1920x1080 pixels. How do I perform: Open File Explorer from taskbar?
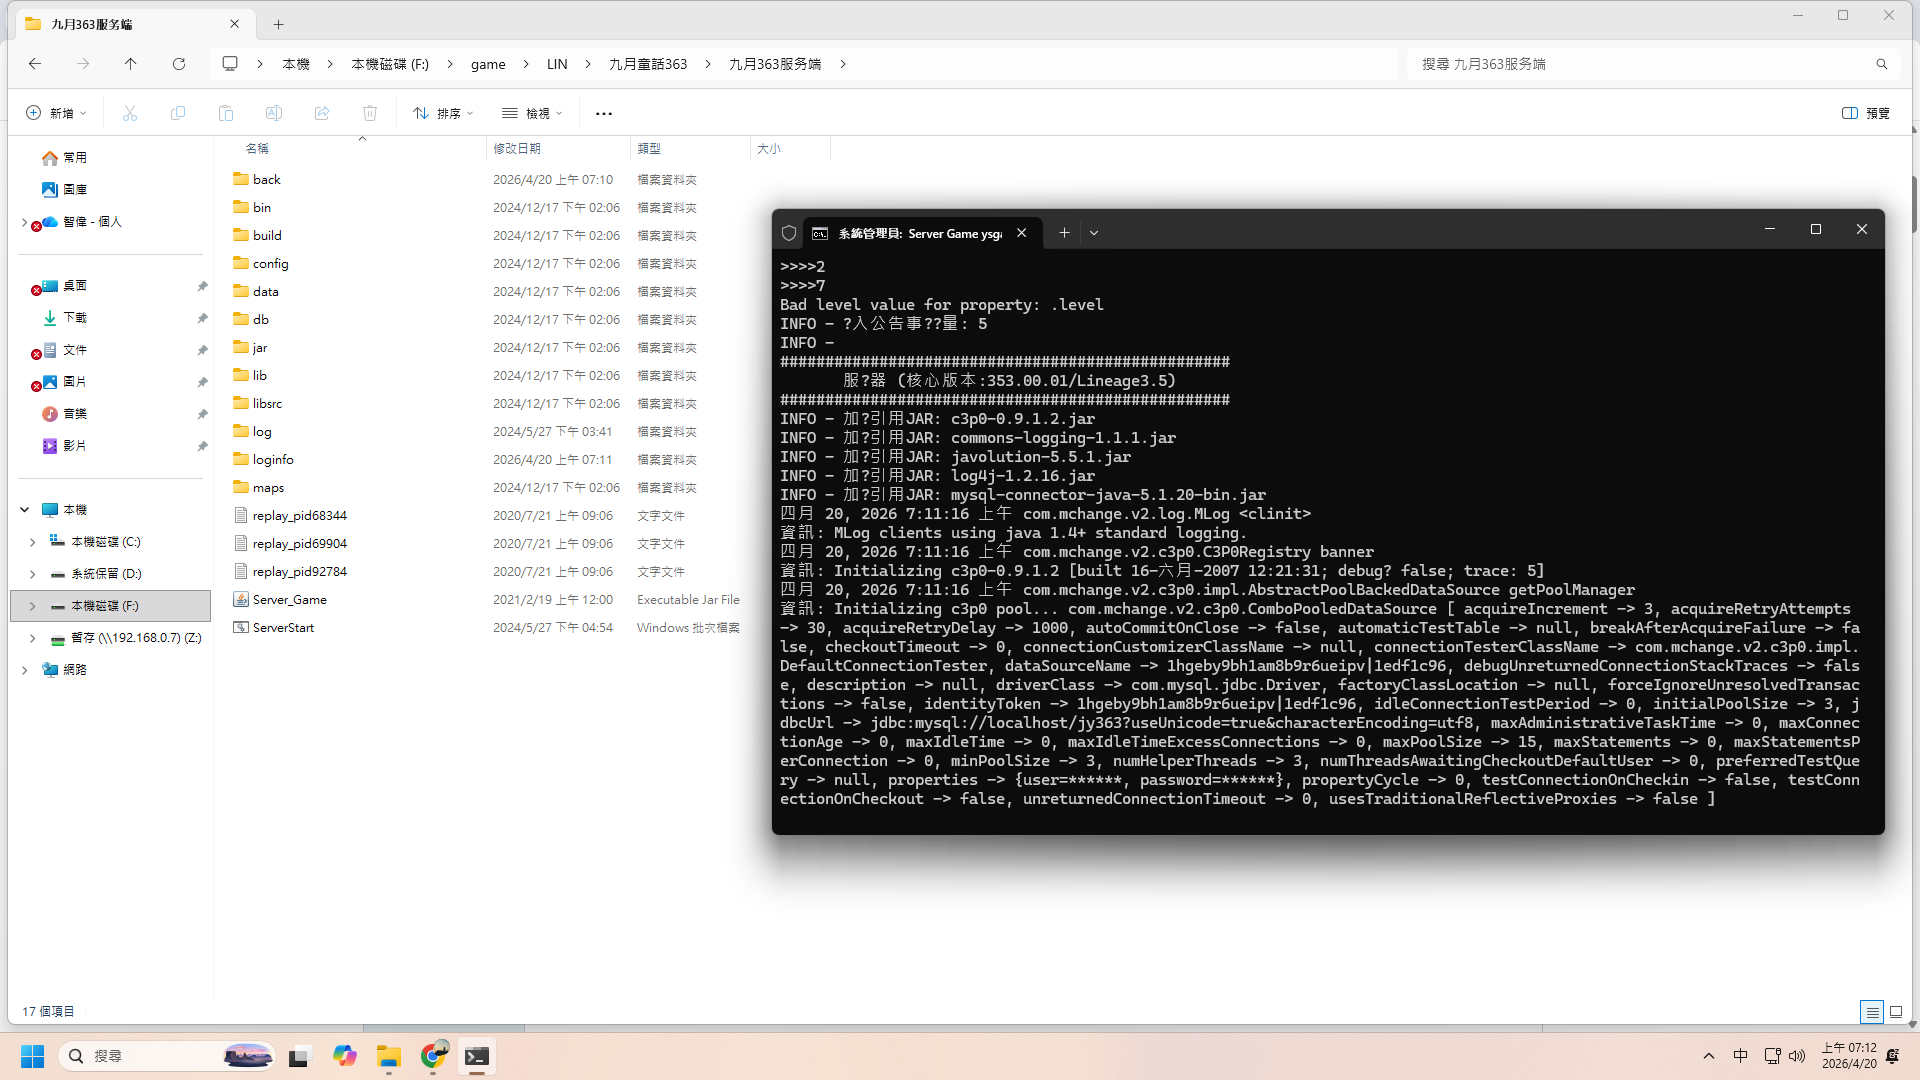pos(389,1056)
